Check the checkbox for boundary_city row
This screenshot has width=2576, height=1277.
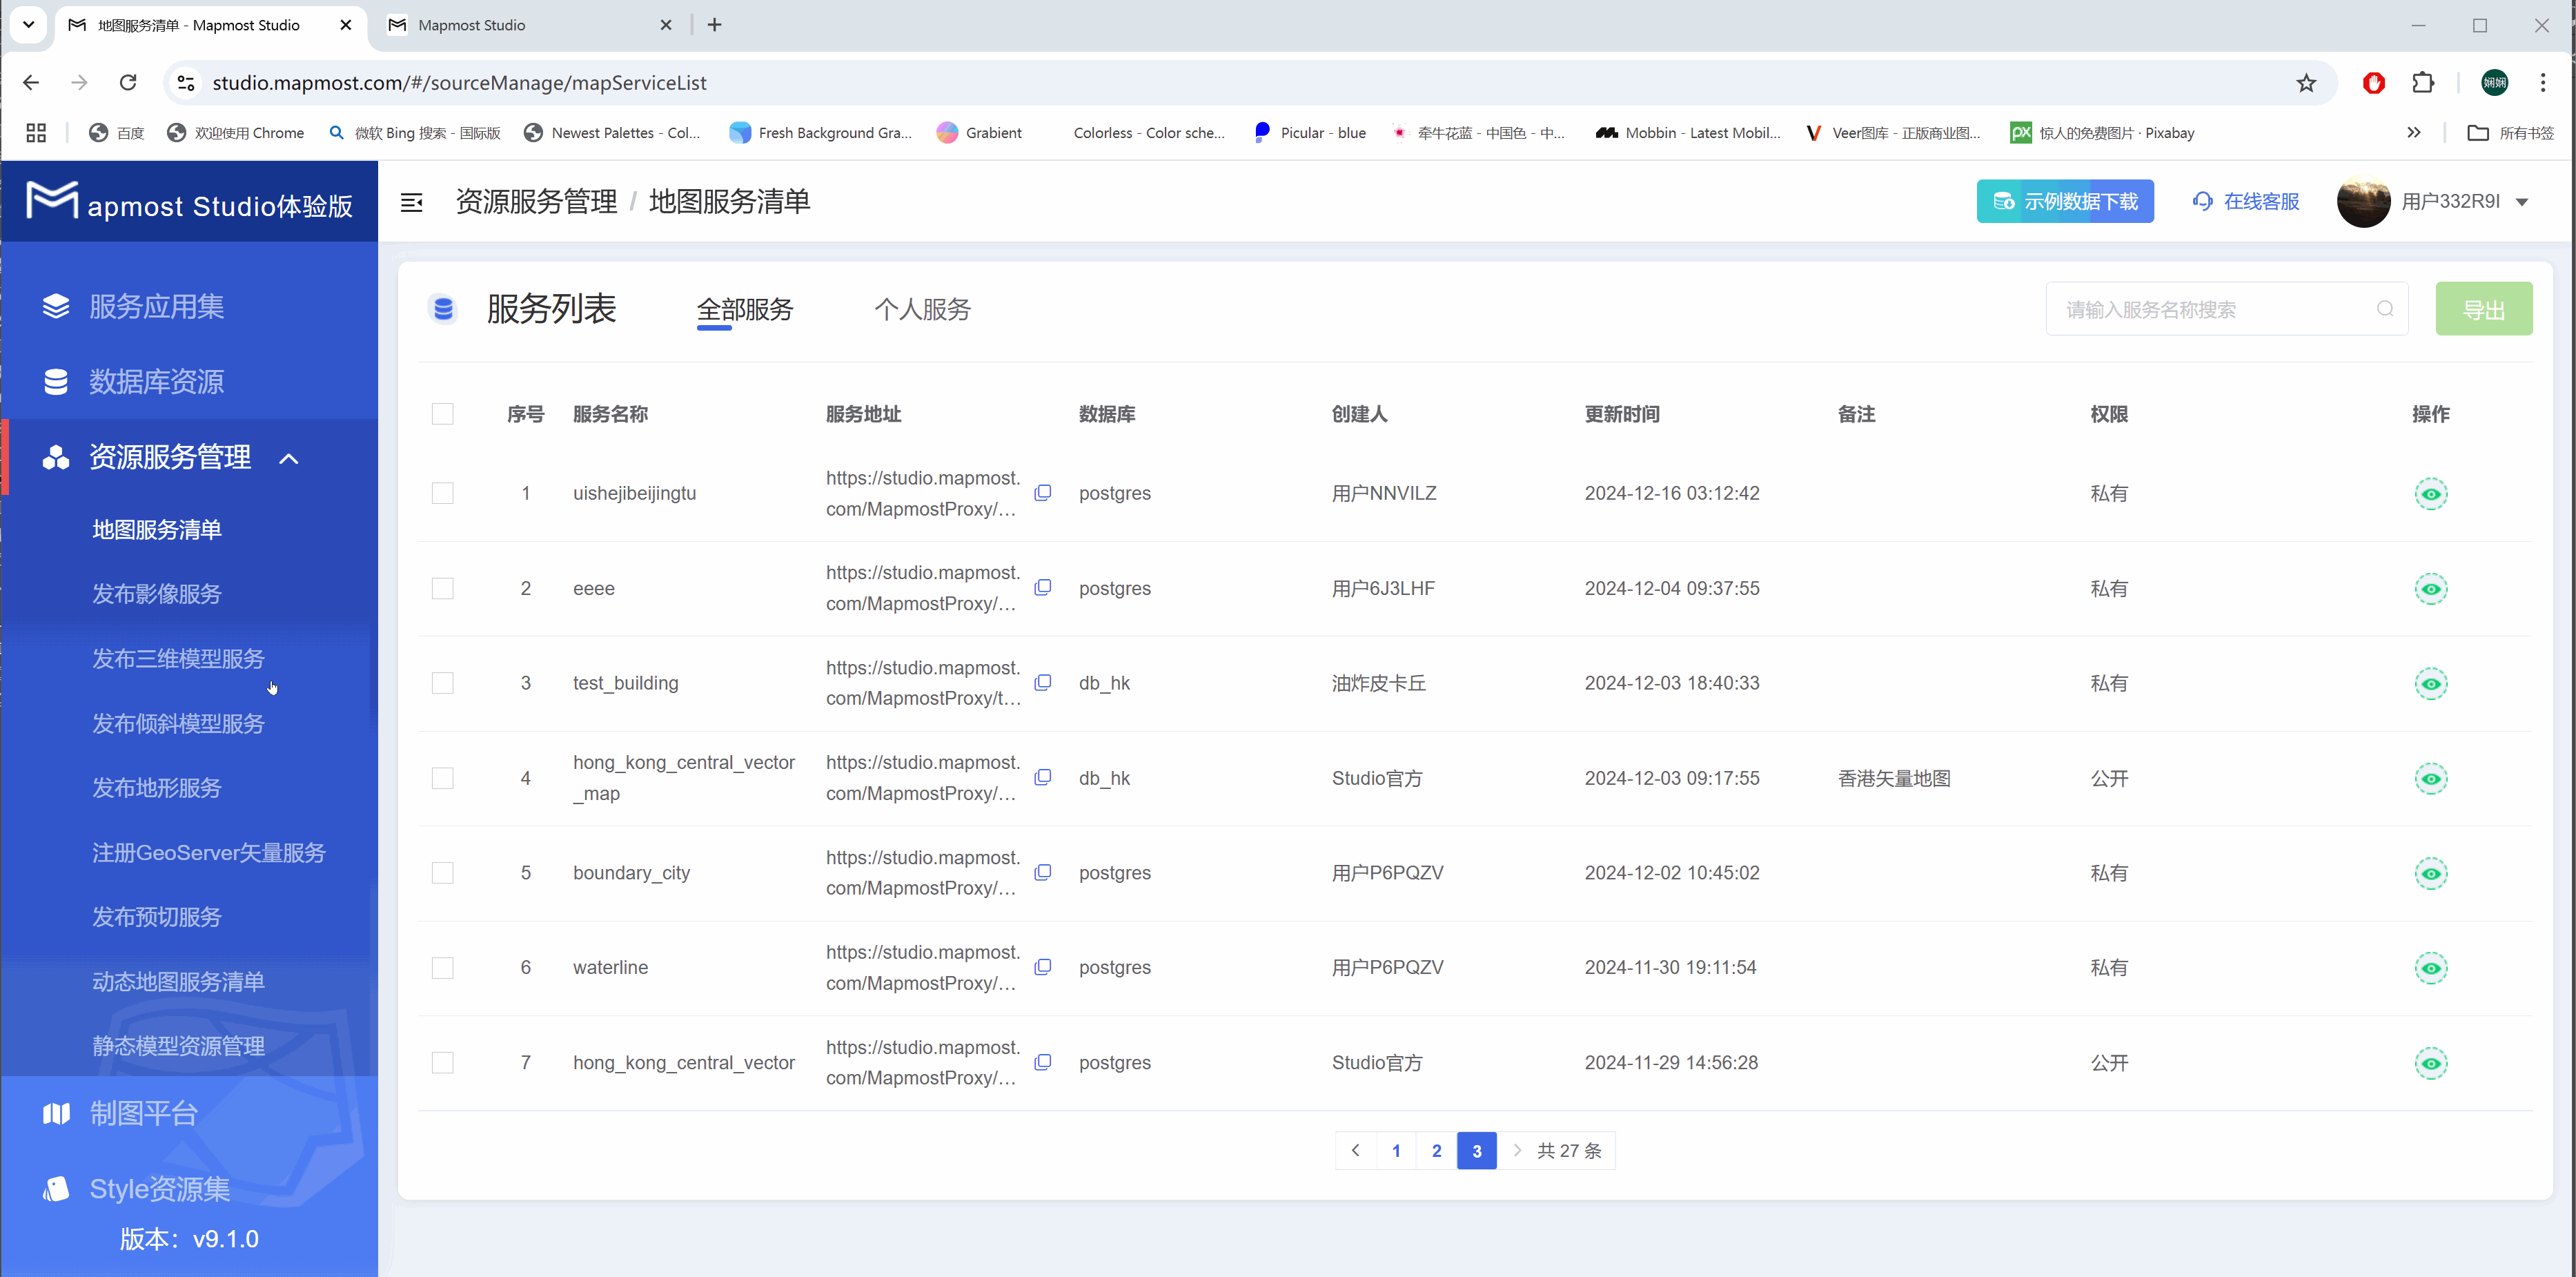[443, 872]
